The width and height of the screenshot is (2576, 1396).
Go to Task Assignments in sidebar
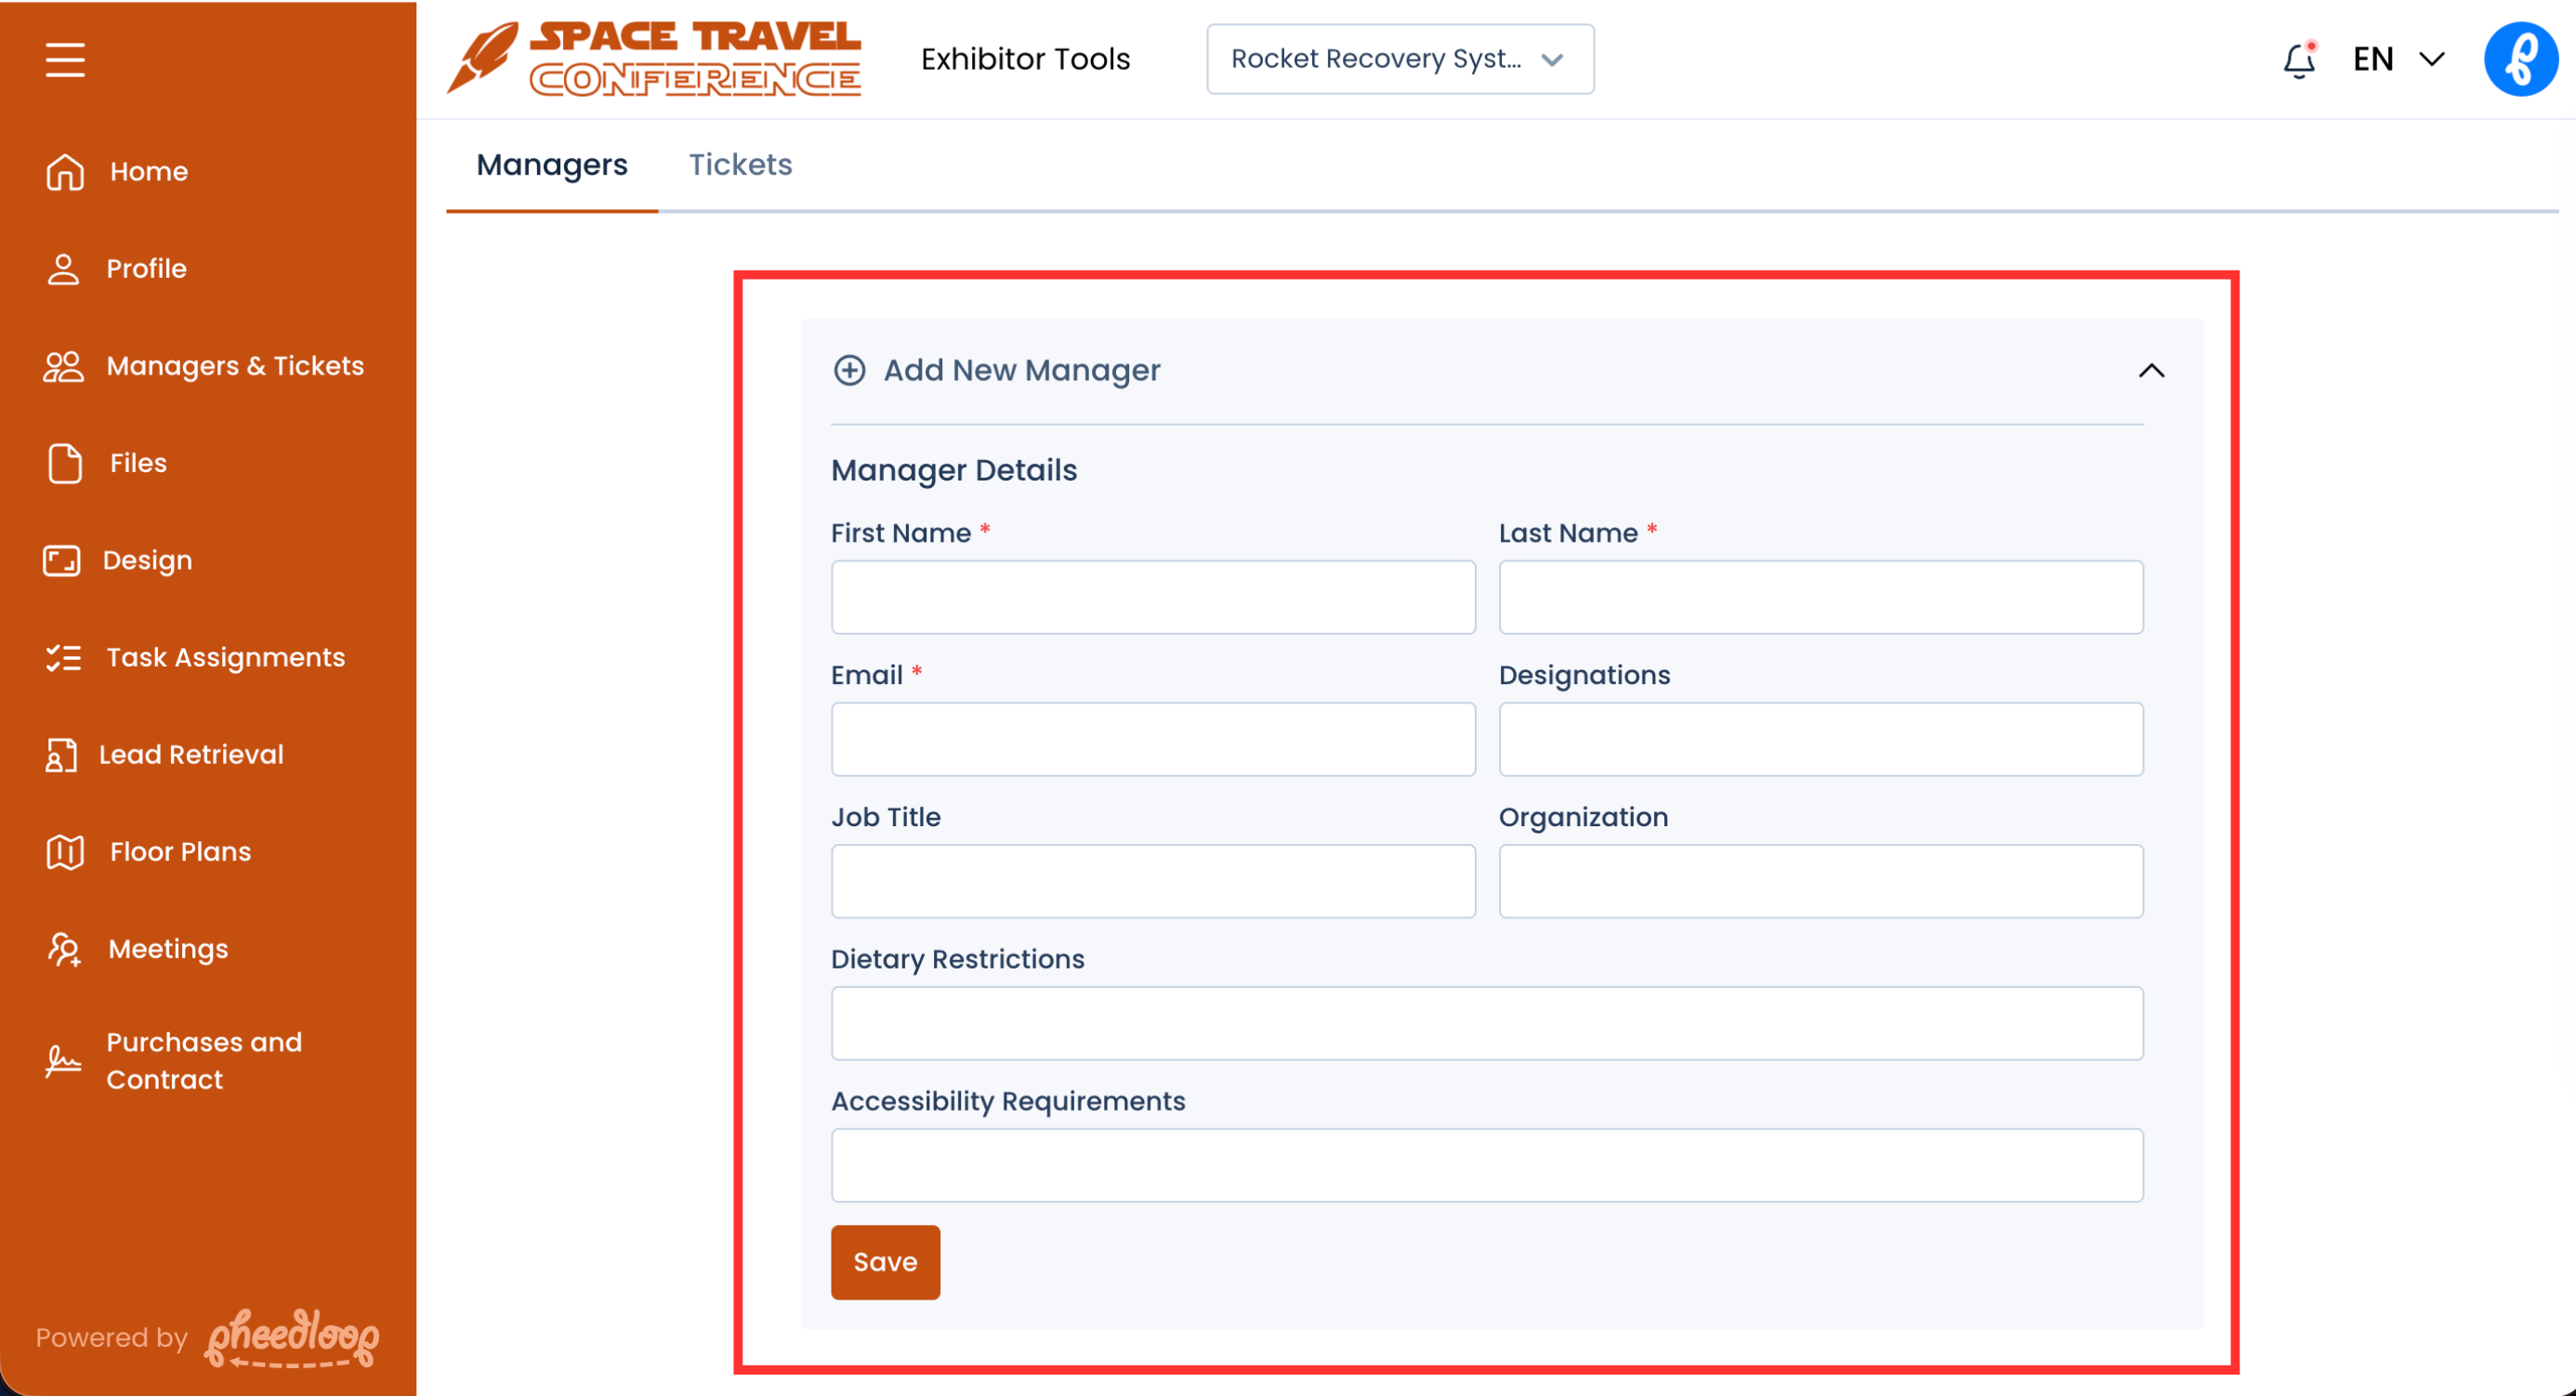[x=225, y=657]
